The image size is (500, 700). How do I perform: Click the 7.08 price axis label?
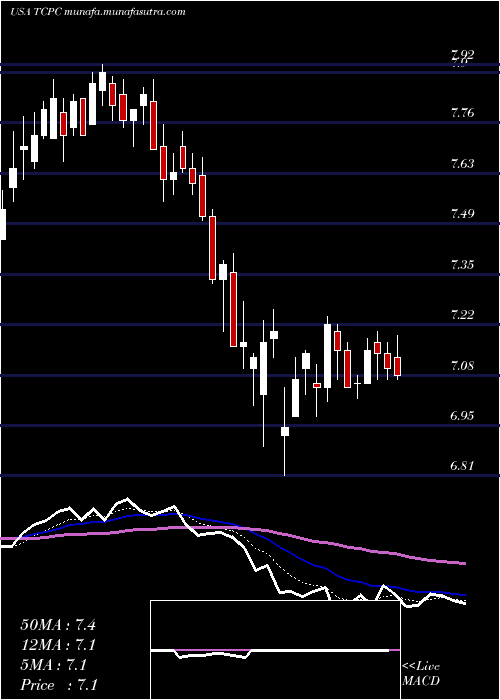462,366
